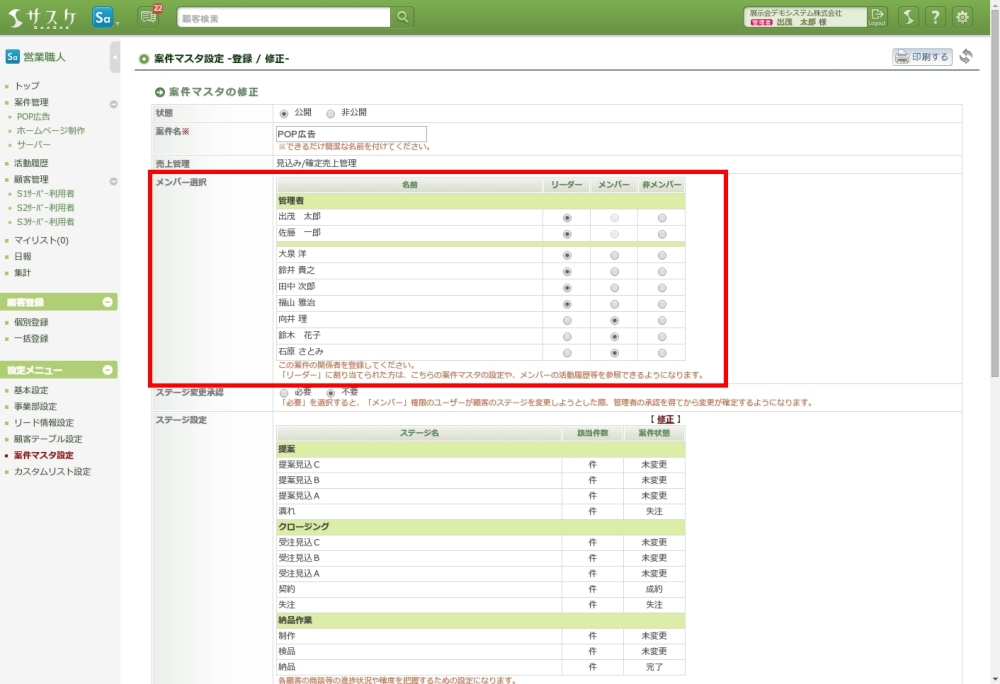Open 案件マスタ設定 in settings menu
Image resolution: width=1000 pixels, height=684 pixels.
tap(43, 455)
